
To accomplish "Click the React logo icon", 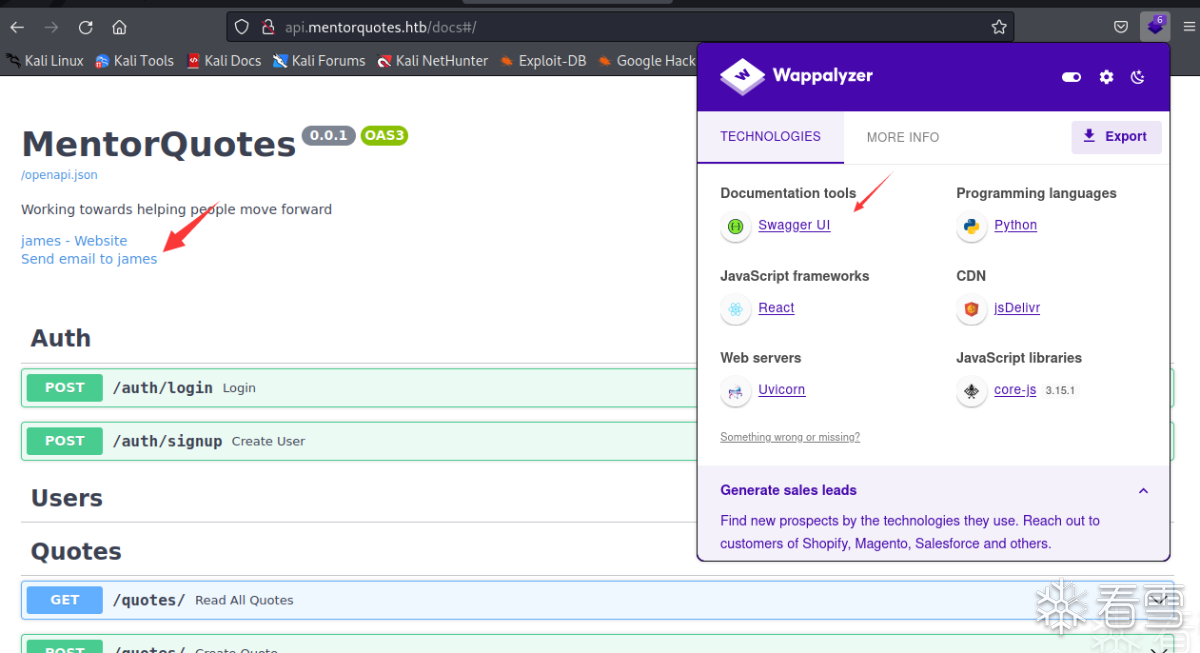I will pos(736,309).
